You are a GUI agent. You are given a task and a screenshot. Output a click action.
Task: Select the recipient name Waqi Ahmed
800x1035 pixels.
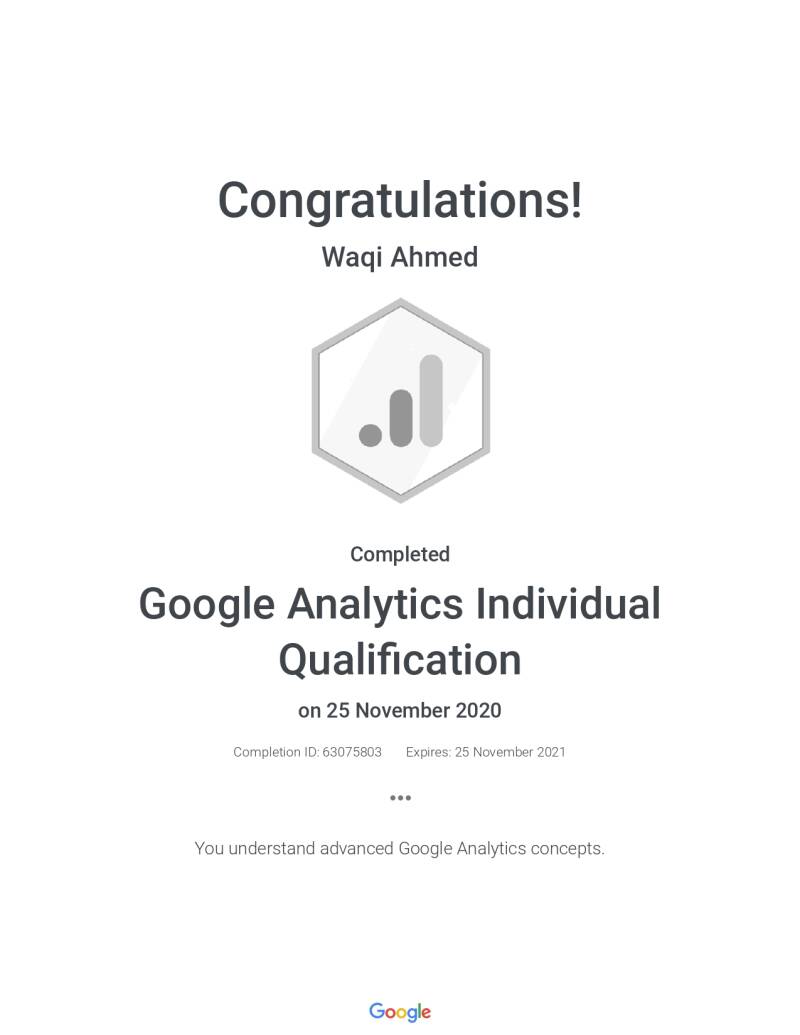pos(400,257)
